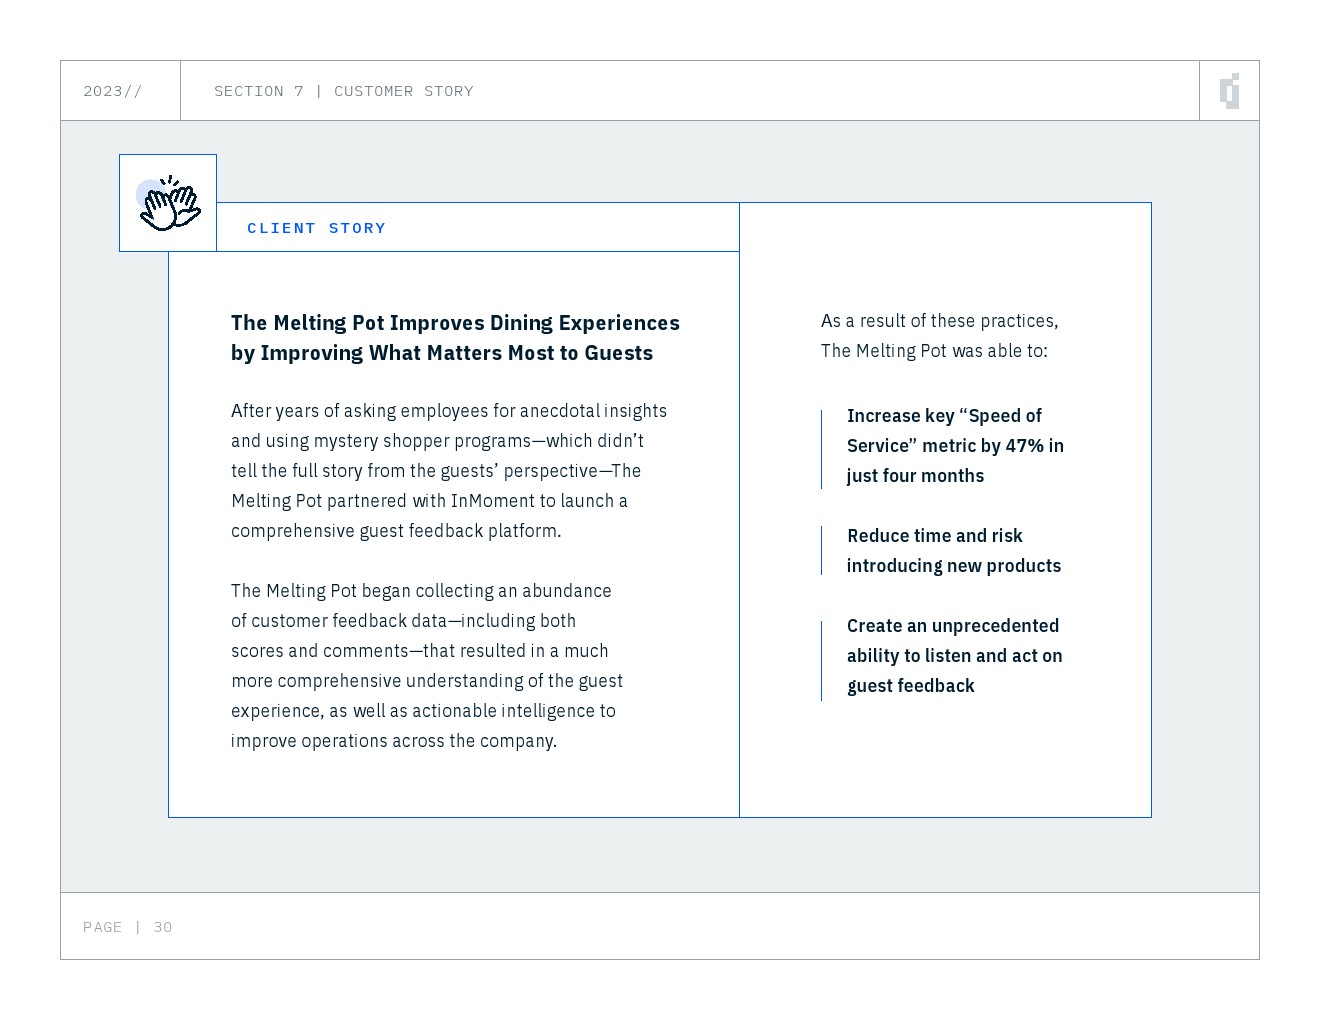Image resolution: width=1320 pixels, height=1020 pixels.
Task: Click the paragraph starting "The Melting Pot began"
Action: [427, 665]
